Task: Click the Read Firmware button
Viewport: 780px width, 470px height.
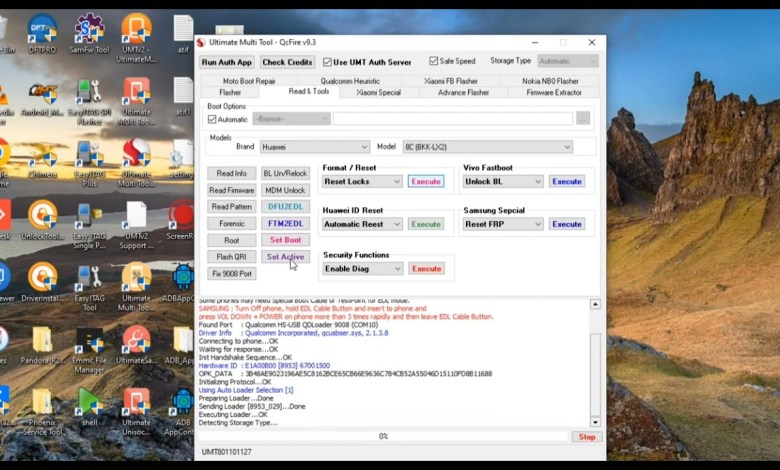Action: (231, 190)
